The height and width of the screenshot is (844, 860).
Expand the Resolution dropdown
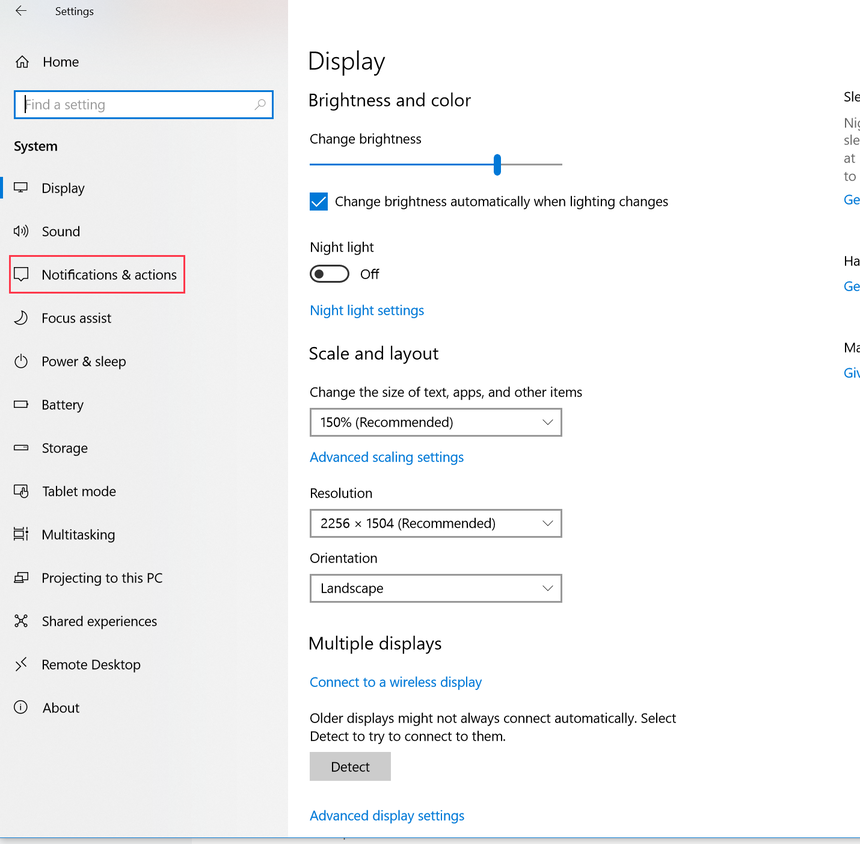[x=435, y=523]
